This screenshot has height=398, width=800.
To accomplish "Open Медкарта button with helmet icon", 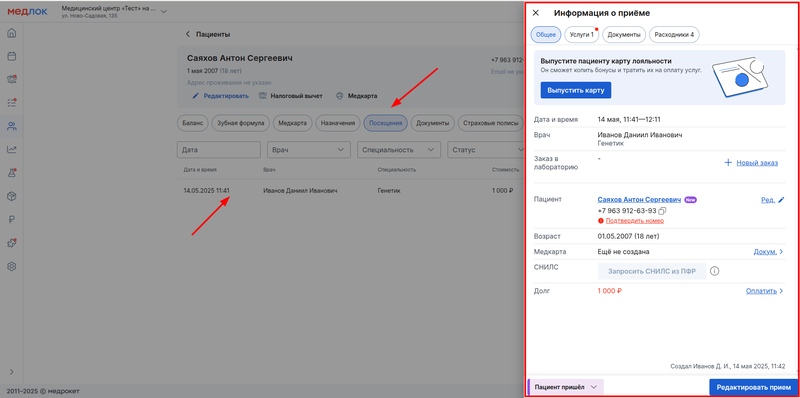I will click(357, 96).
